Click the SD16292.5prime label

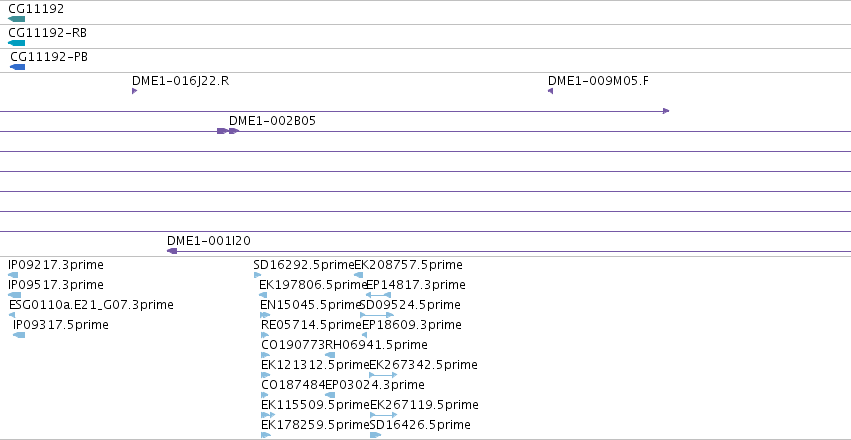coord(303,265)
